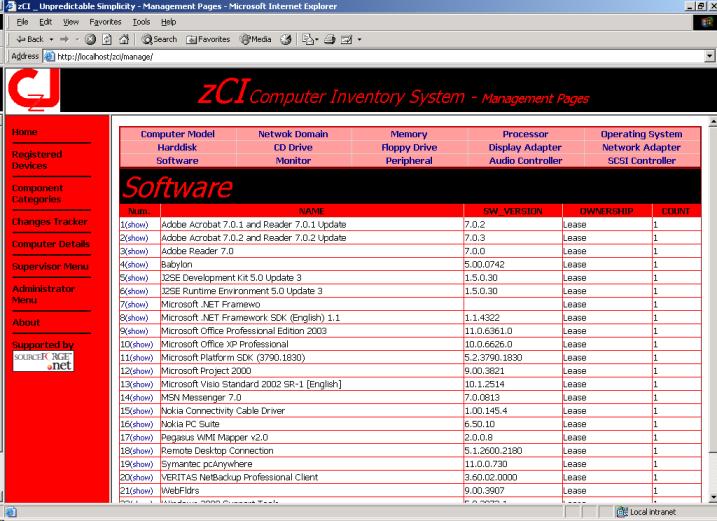717x521 pixels.
Task: Click show link for WebFldrs row
Action: click(142, 491)
